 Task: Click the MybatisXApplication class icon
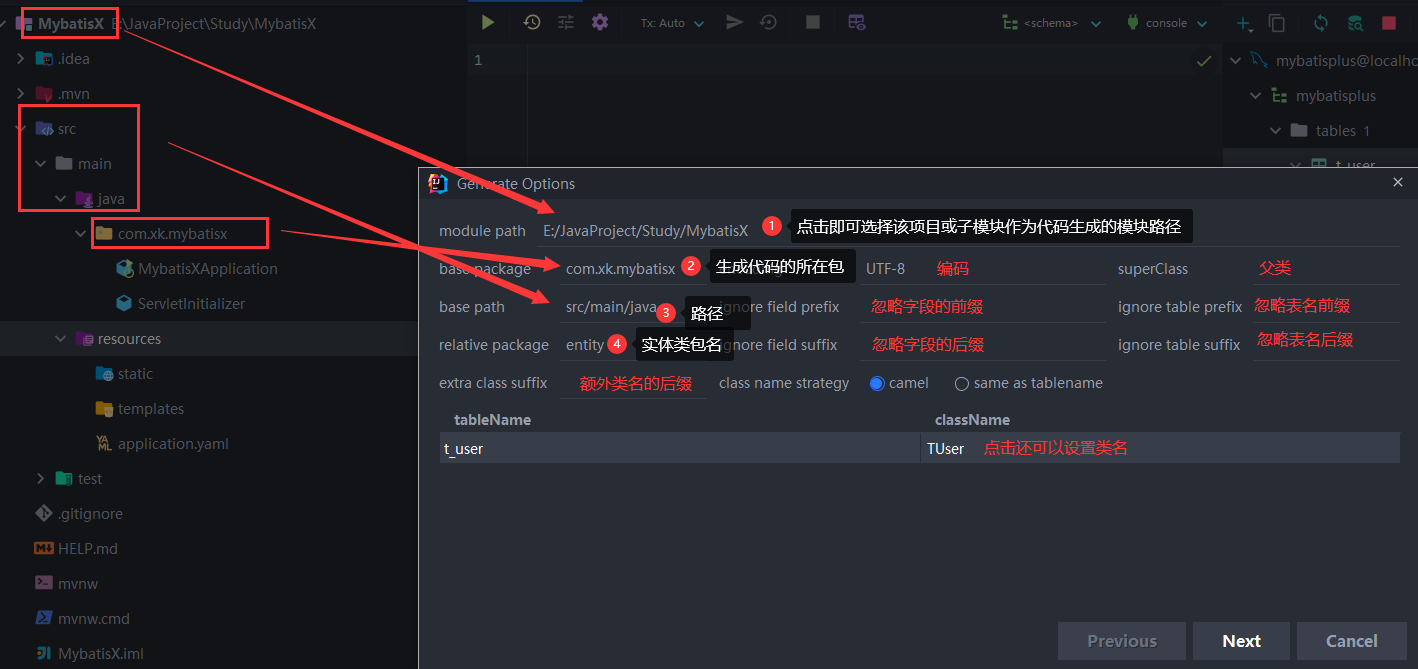[125, 268]
